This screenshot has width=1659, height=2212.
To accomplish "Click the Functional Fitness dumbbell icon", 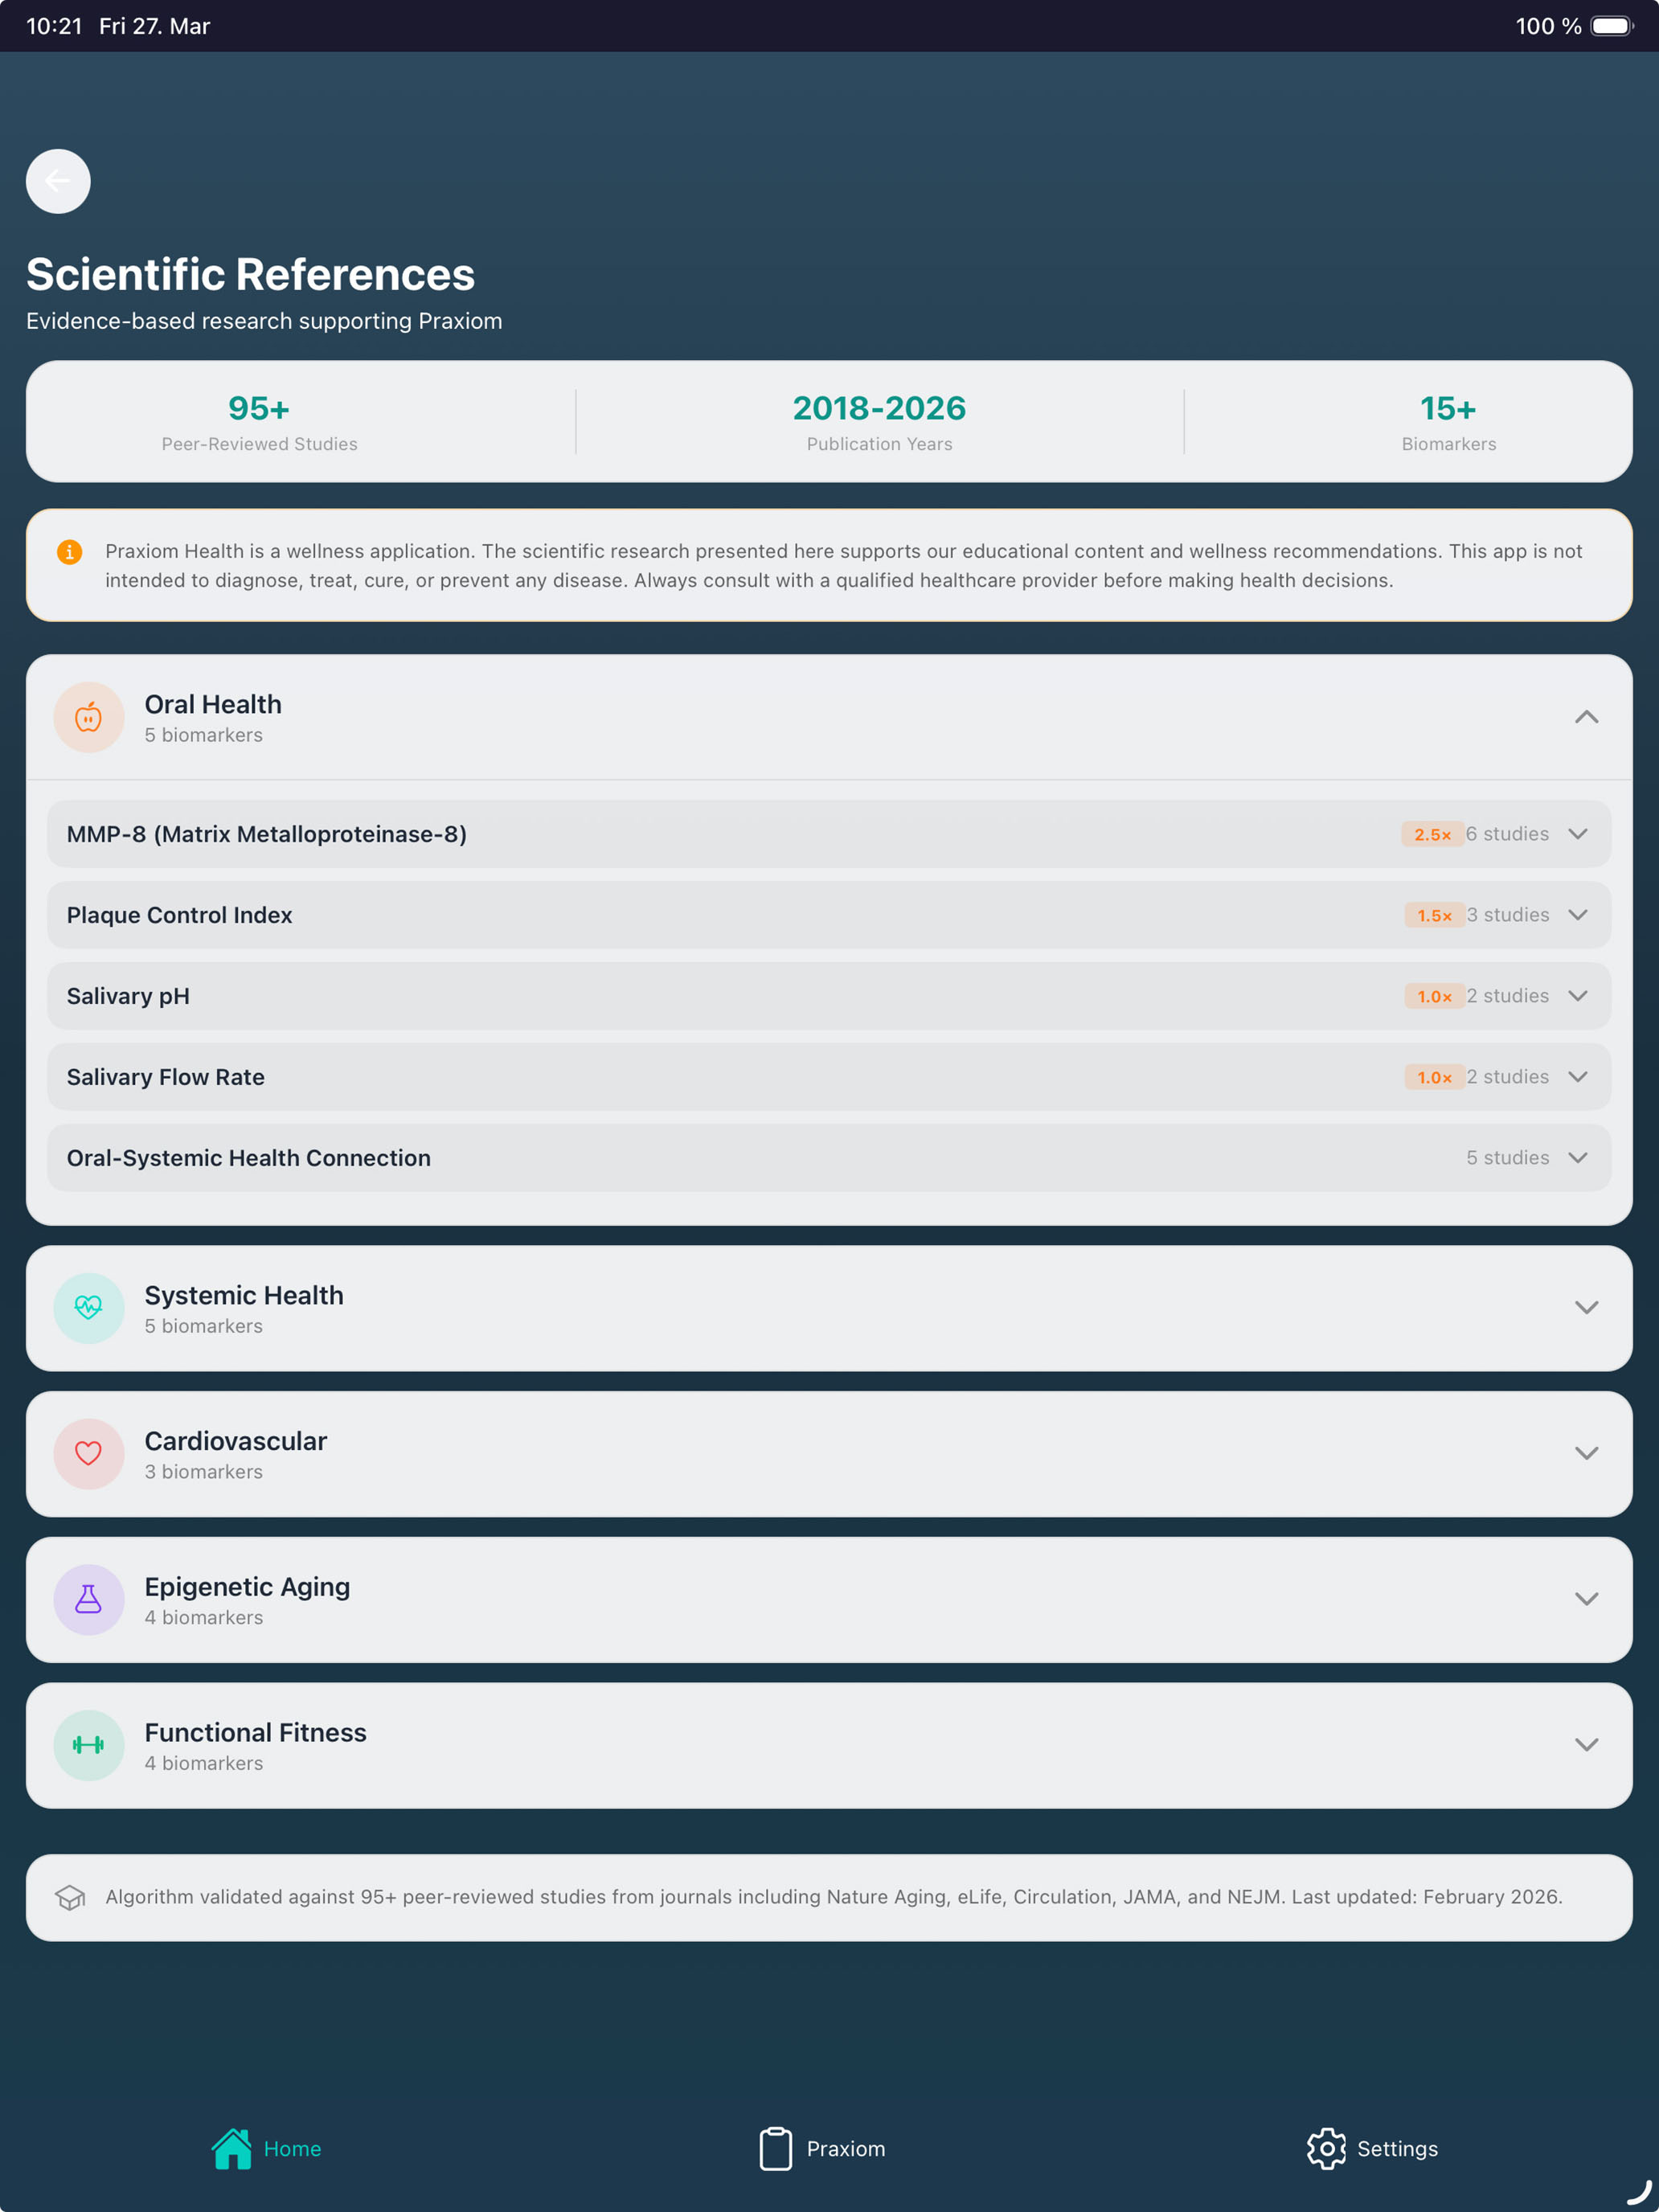I will point(89,1745).
